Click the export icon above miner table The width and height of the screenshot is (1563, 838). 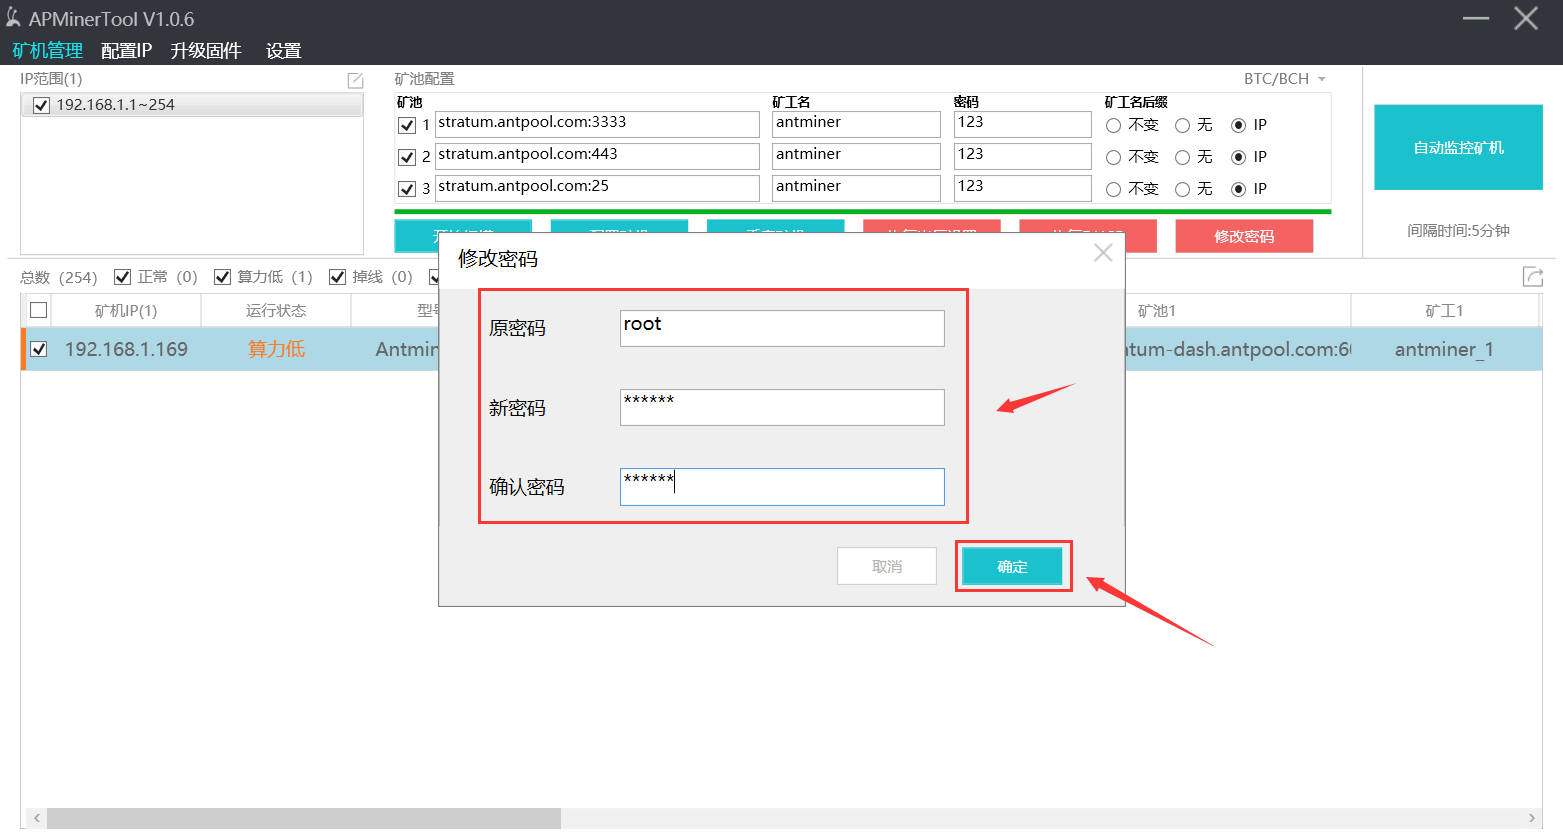[1532, 277]
